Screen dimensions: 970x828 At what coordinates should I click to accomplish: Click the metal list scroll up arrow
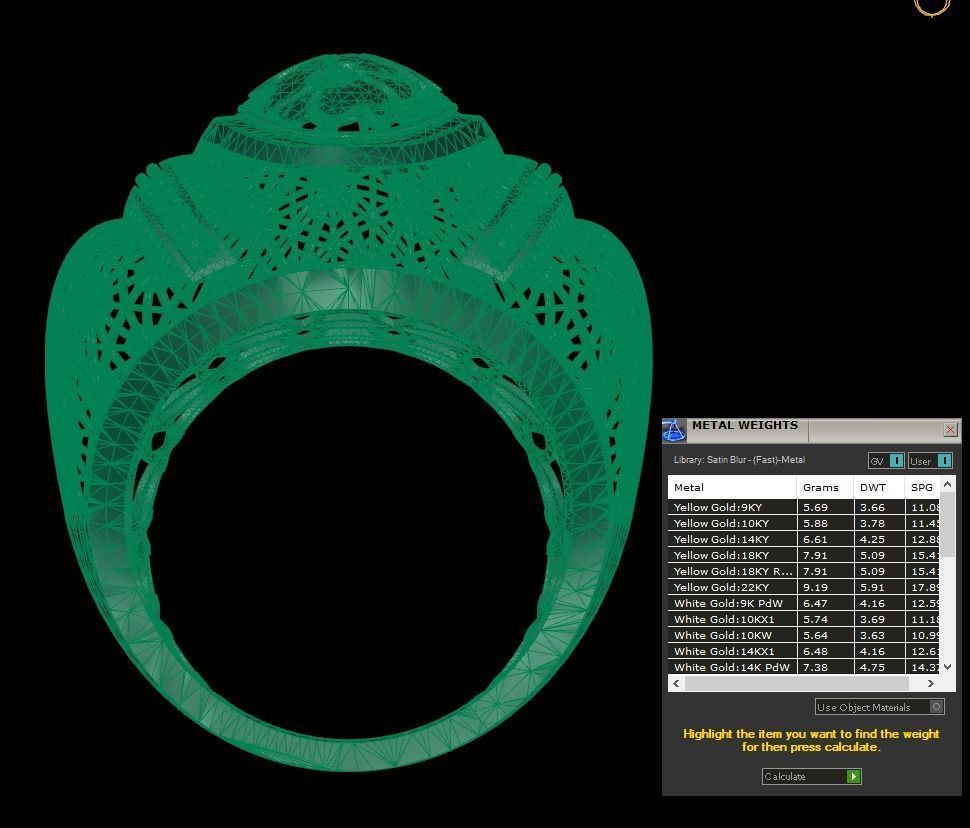[947, 484]
